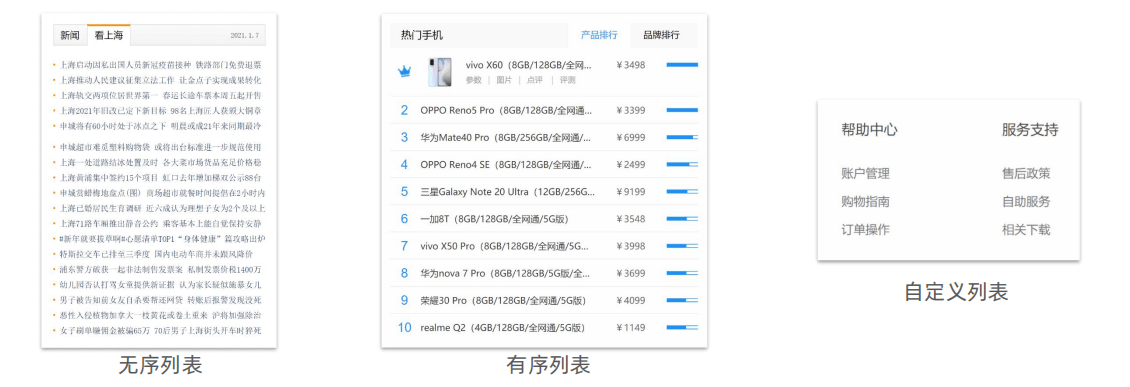The height and width of the screenshot is (387, 1130).
Task: Open headline 男子被告知前女友自杀要帮还网贷
Action: click(120, 300)
